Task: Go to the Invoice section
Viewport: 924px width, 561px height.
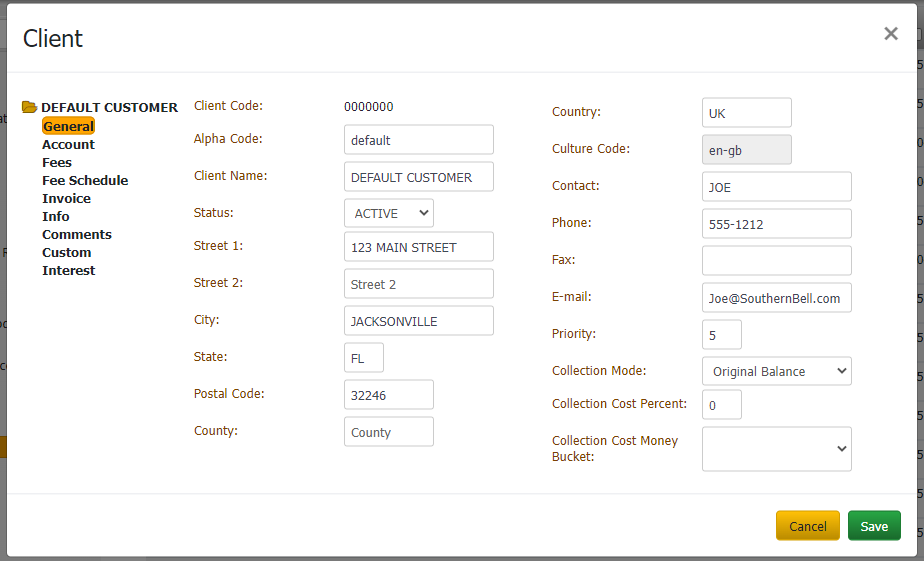Action: point(66,199)
